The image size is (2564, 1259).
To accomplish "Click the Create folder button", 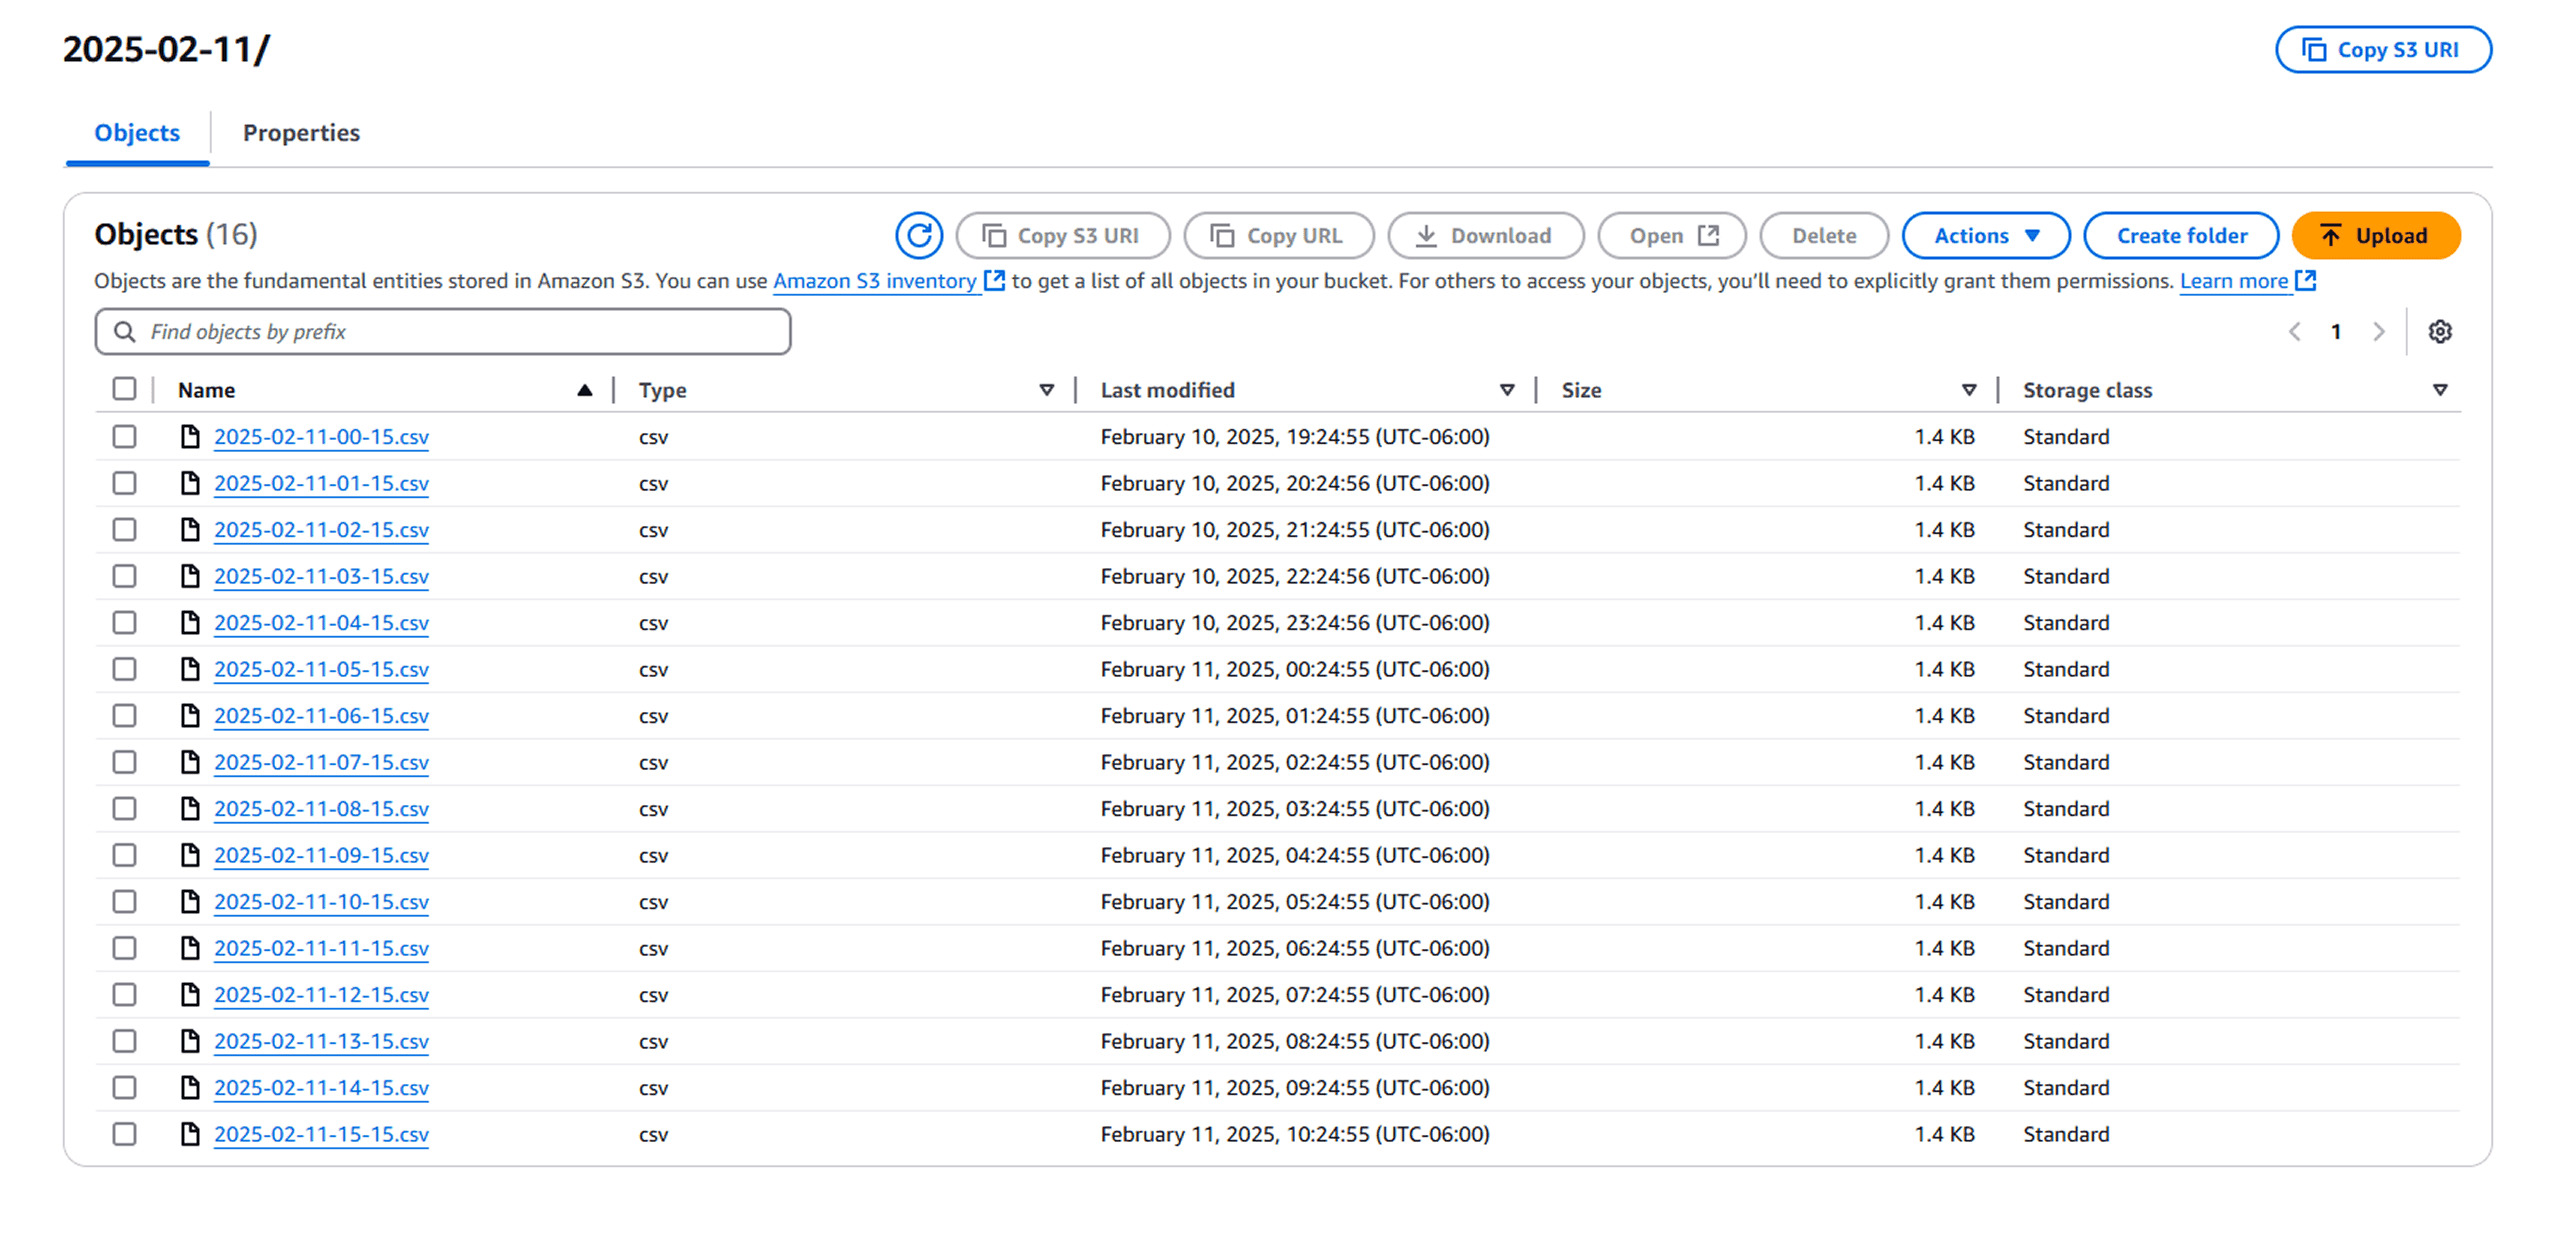I will click(2181, 235).
